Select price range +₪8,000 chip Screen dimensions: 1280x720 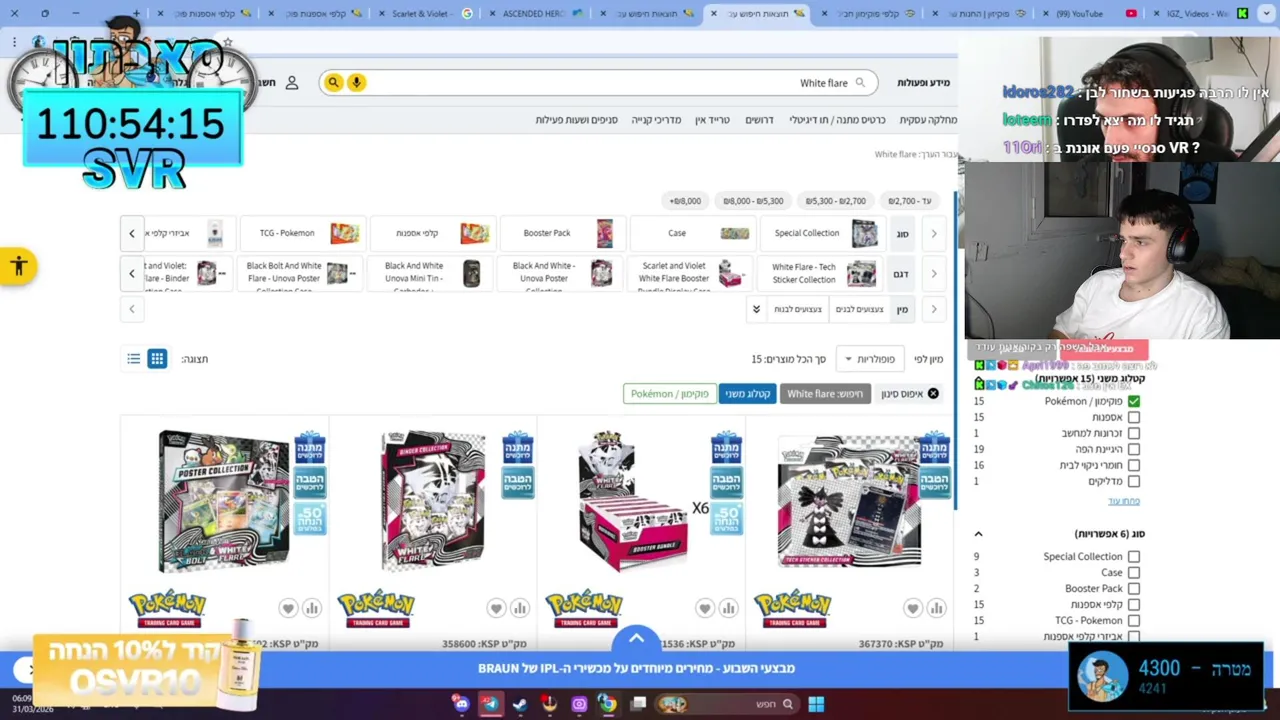point(685,201)
